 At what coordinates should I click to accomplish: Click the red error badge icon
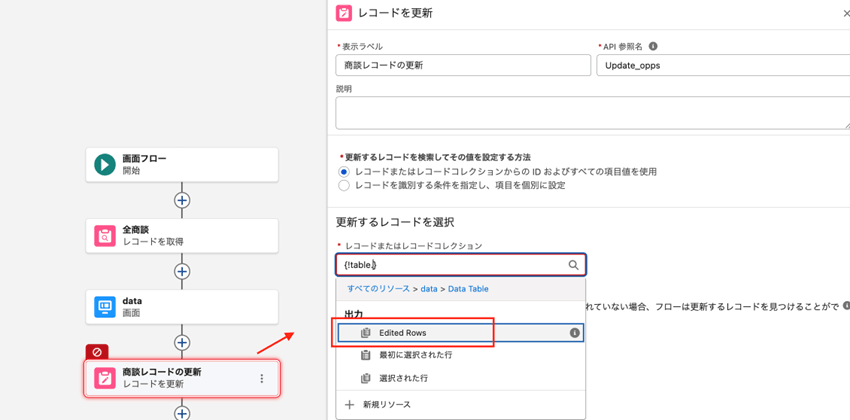point(97,352)
